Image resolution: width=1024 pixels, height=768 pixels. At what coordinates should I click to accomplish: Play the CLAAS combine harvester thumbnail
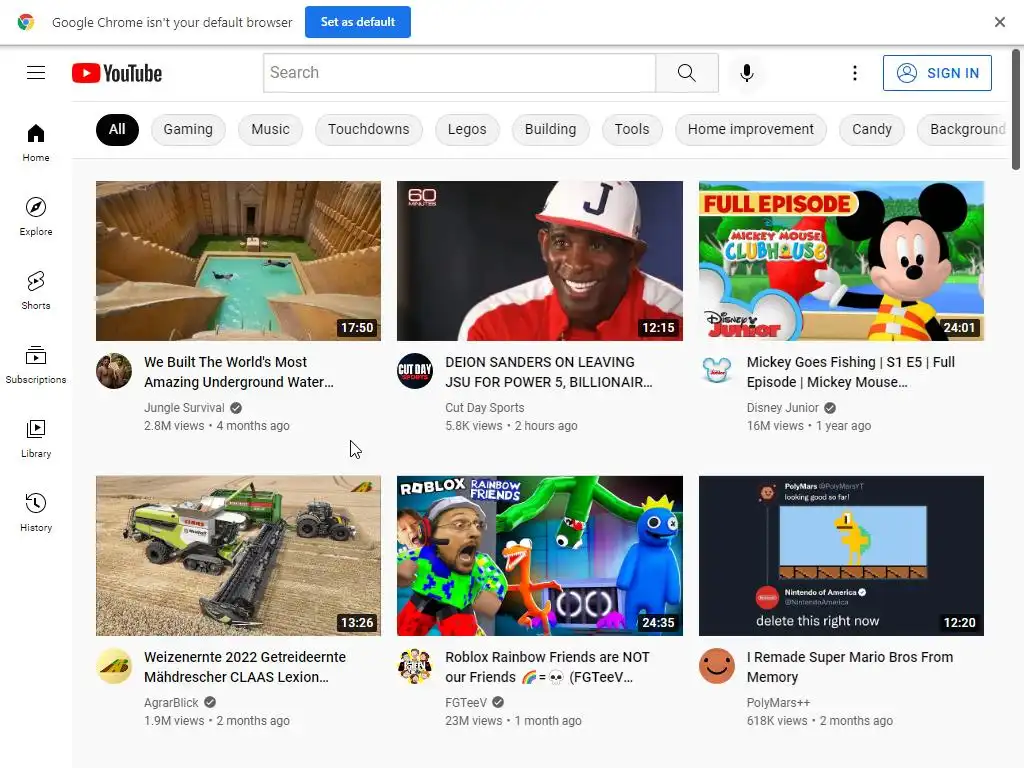click(238, 556)
